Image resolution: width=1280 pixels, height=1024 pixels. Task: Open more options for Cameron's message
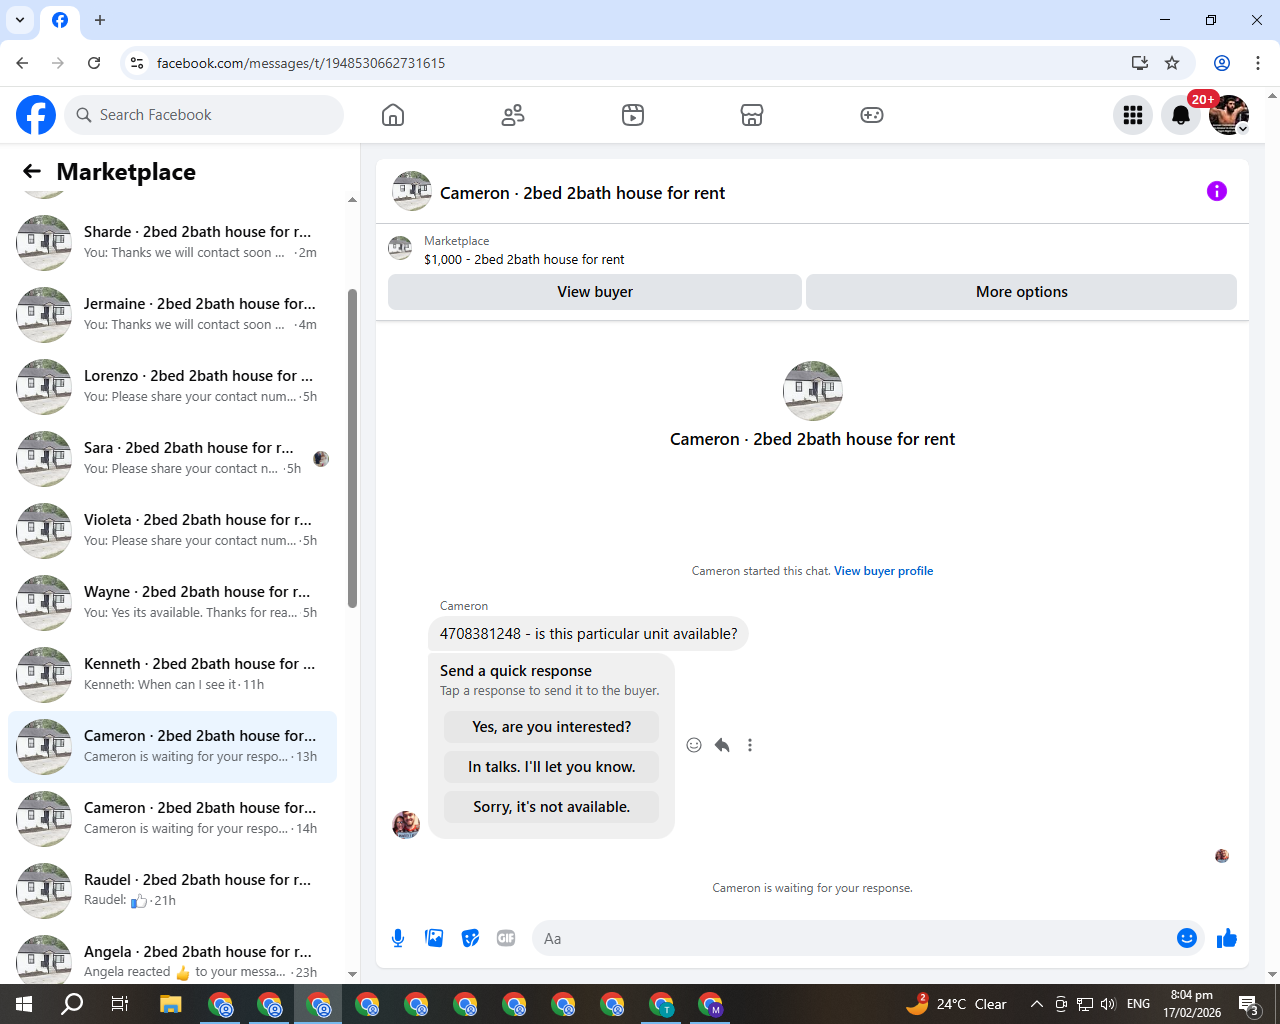(750, 745)
